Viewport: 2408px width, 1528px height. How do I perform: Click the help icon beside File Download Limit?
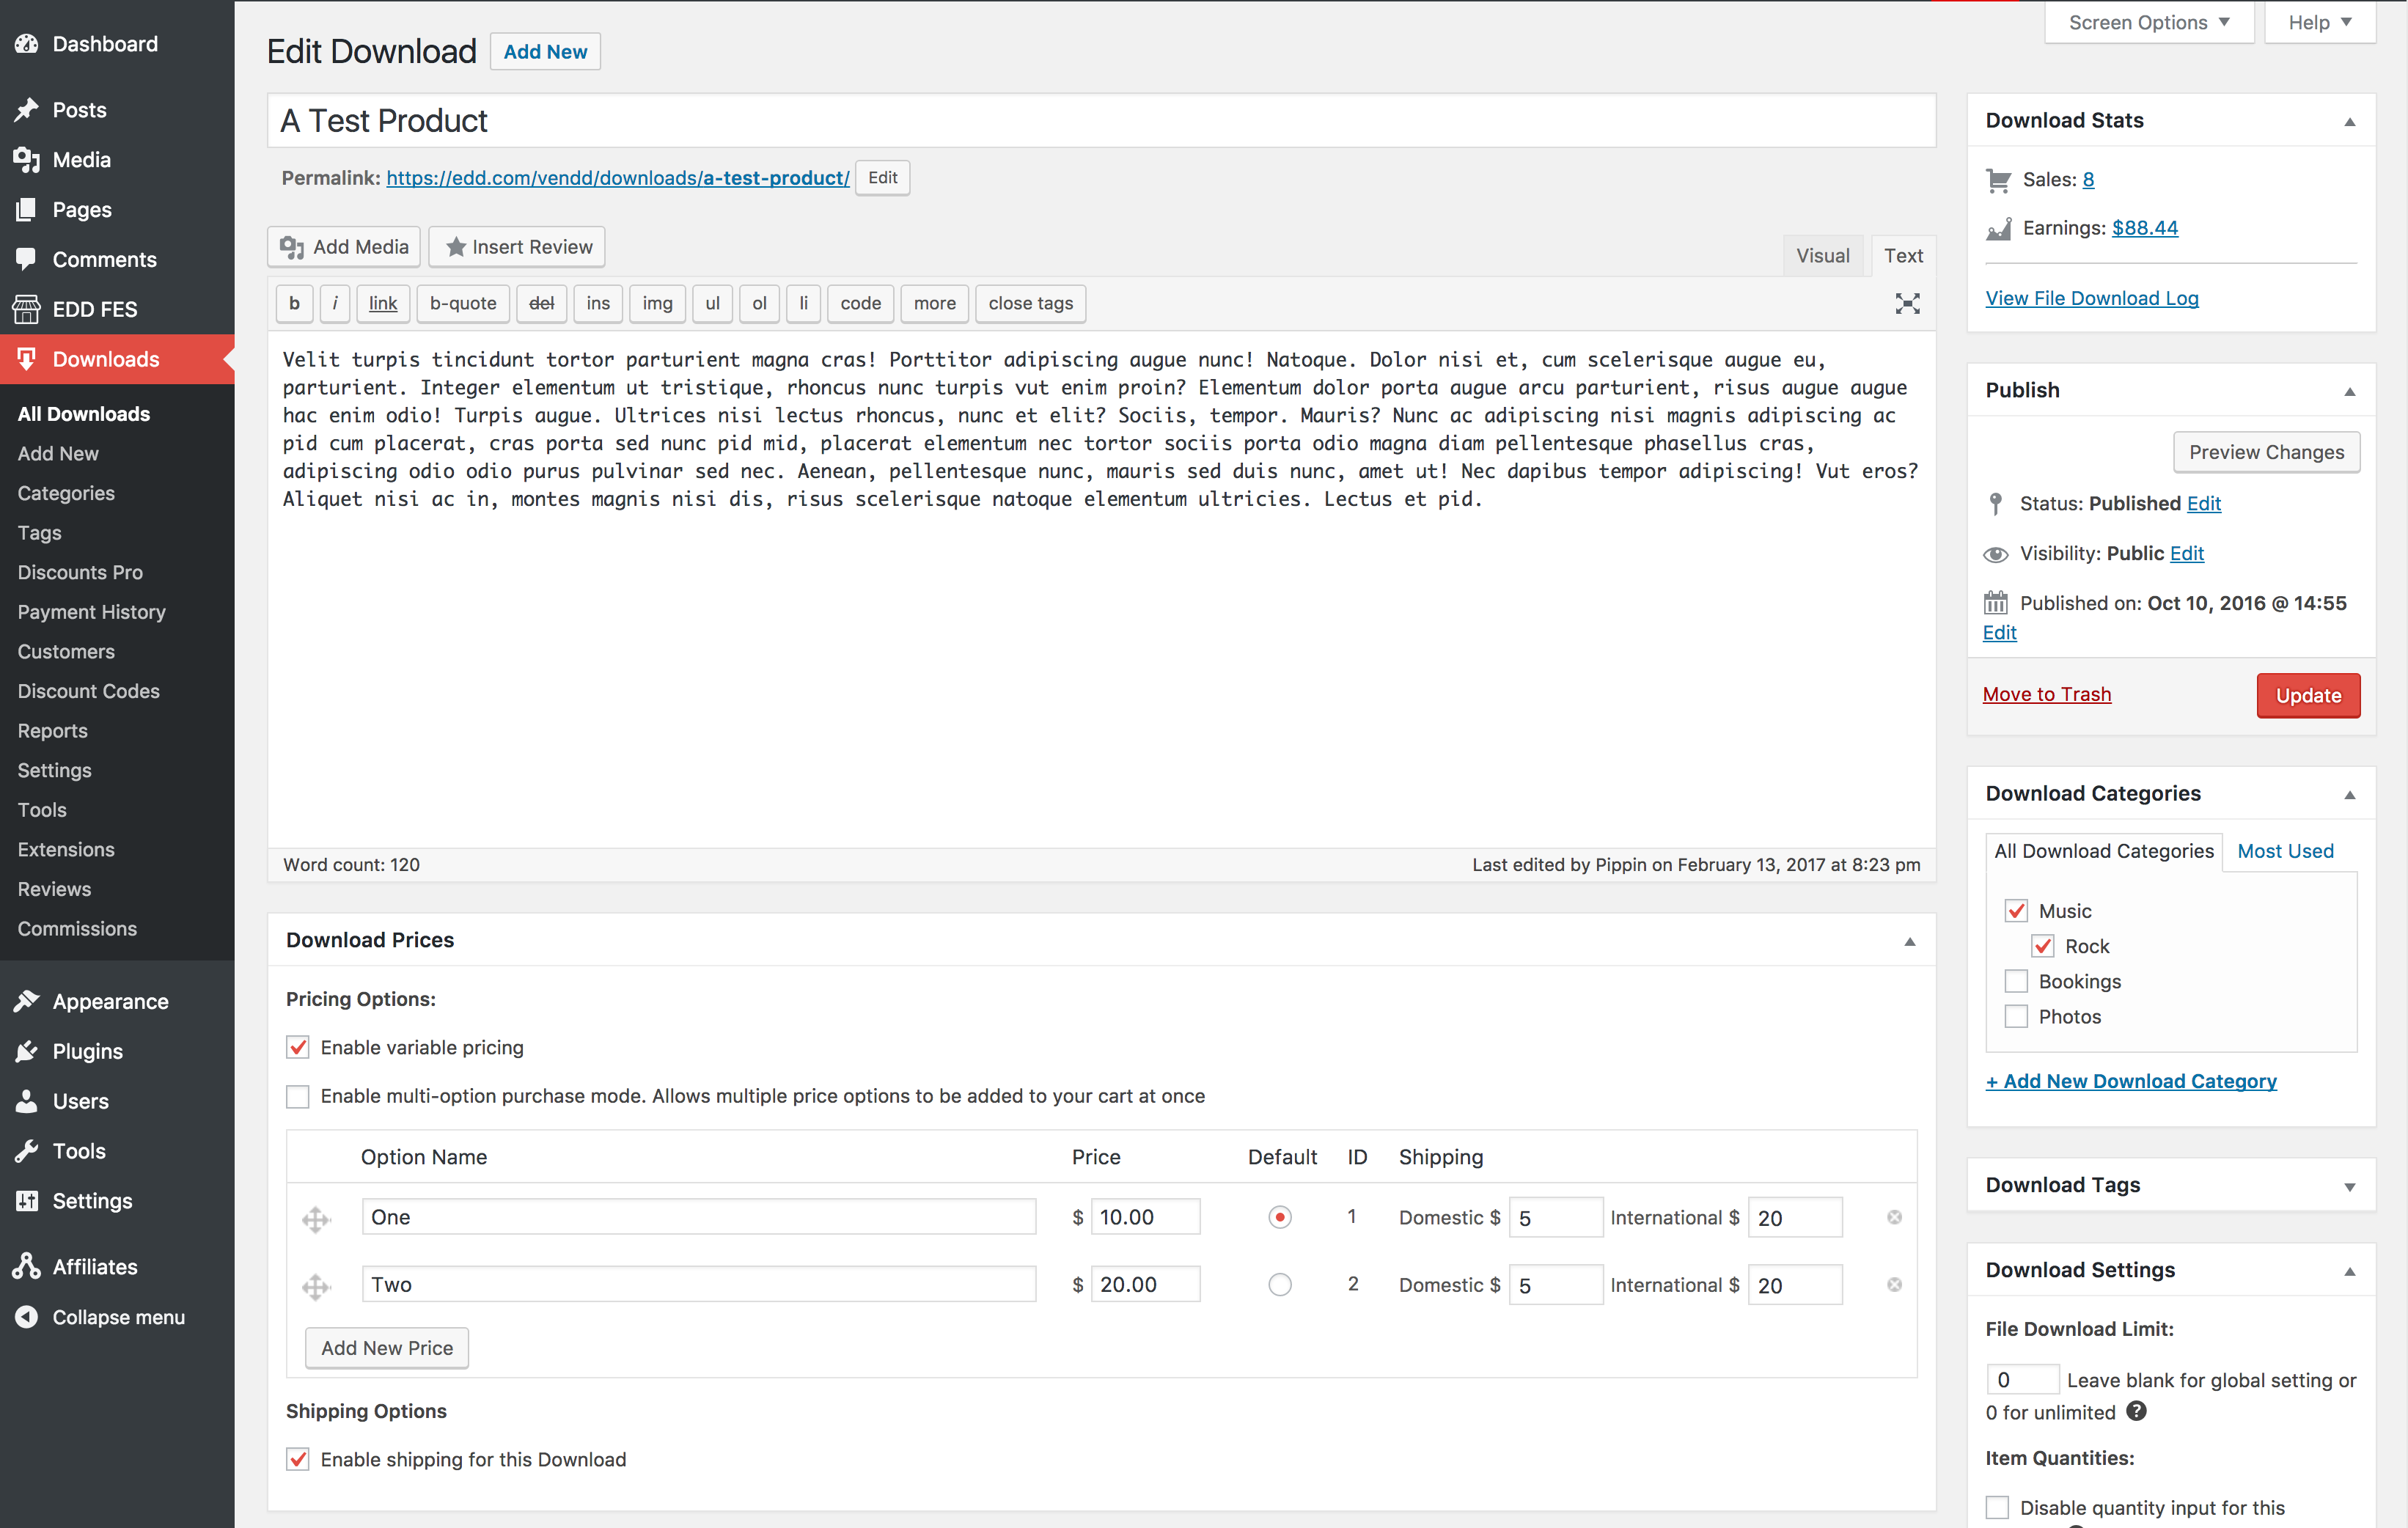[2136, 1411]
